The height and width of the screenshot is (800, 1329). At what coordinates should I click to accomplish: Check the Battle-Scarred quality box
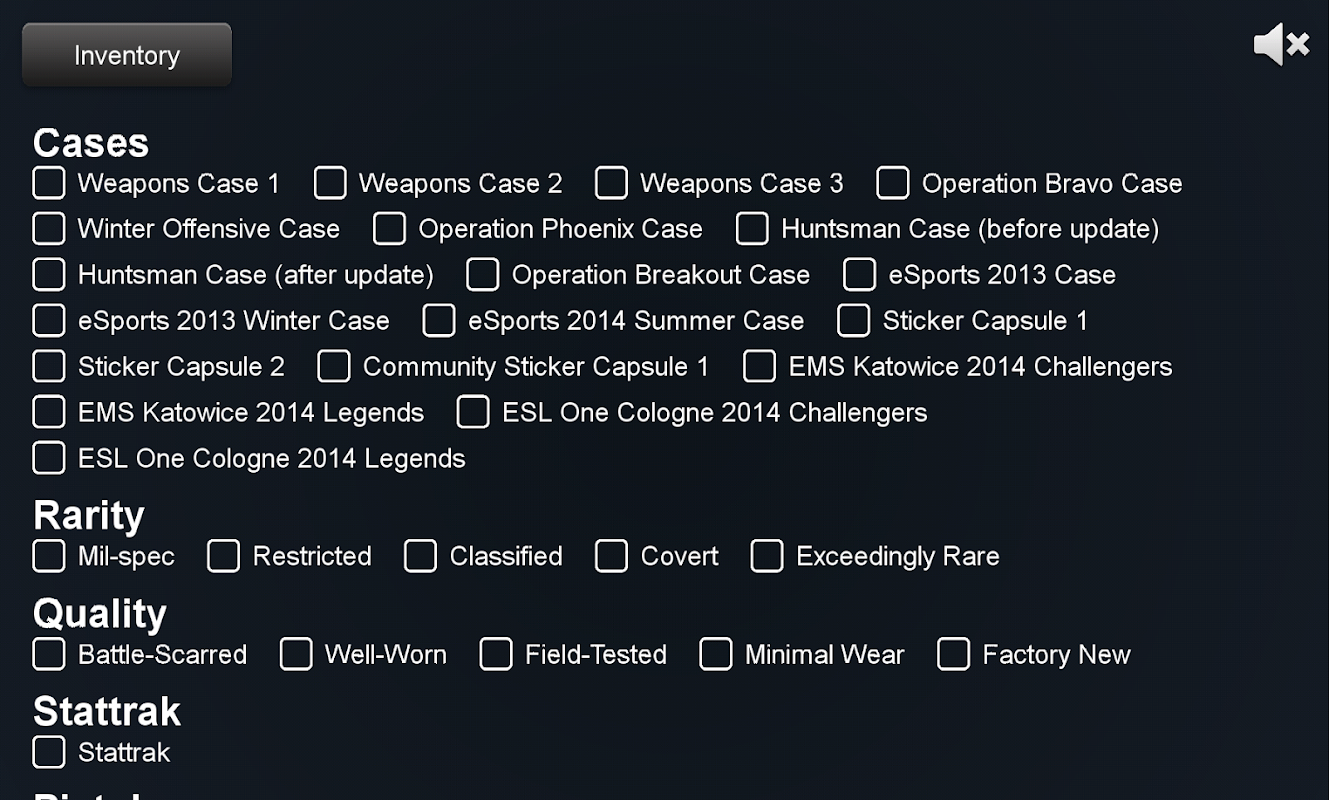click(49, 654)
